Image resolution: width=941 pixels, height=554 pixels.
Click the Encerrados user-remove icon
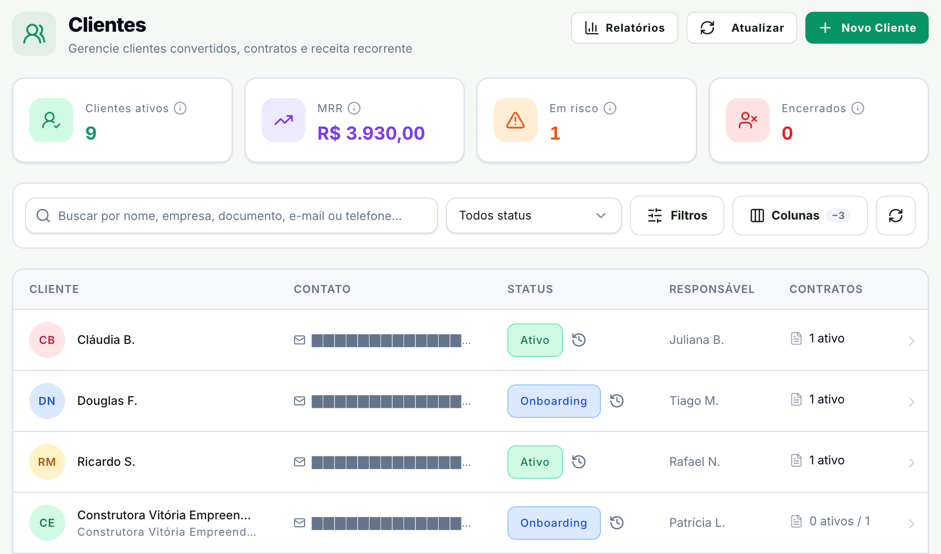(x=747, y=120)
